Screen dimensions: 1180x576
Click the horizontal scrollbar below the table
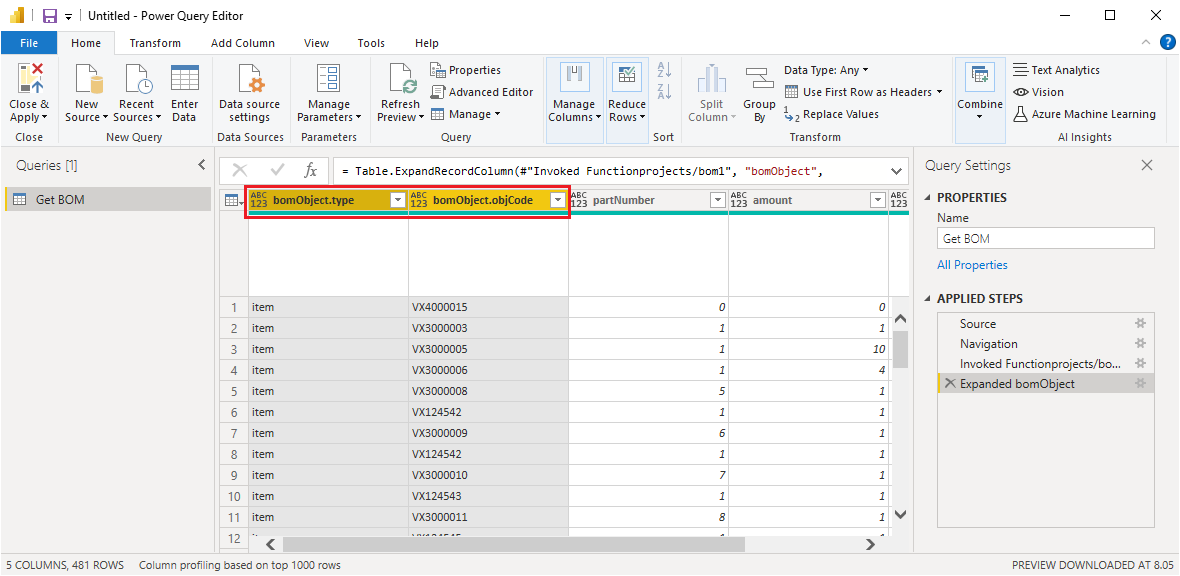click(513, 545)
